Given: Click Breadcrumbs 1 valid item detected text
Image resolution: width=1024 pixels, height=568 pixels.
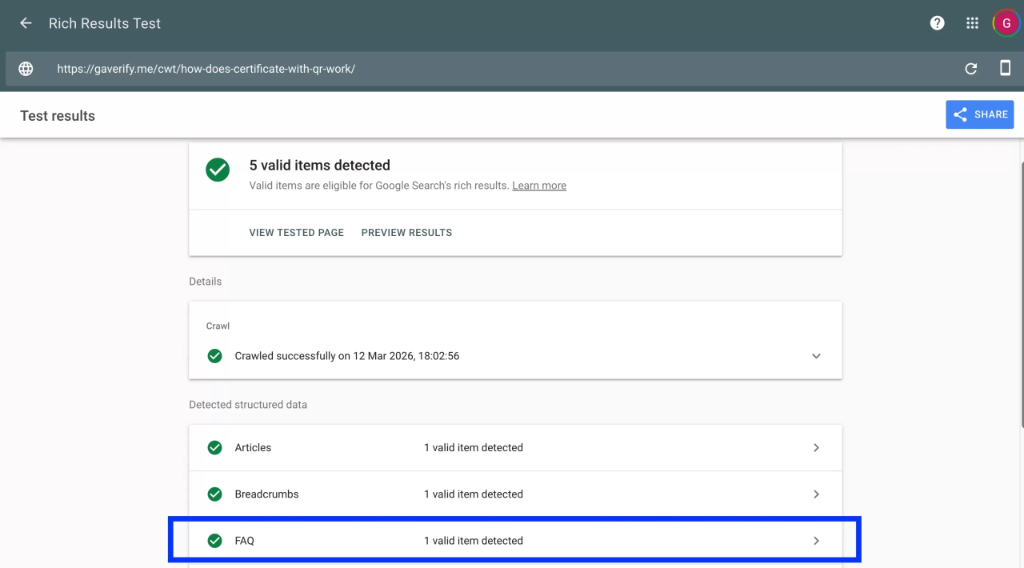Looking at the screenshot, I should pyautogui.click(x=473, y=494).
